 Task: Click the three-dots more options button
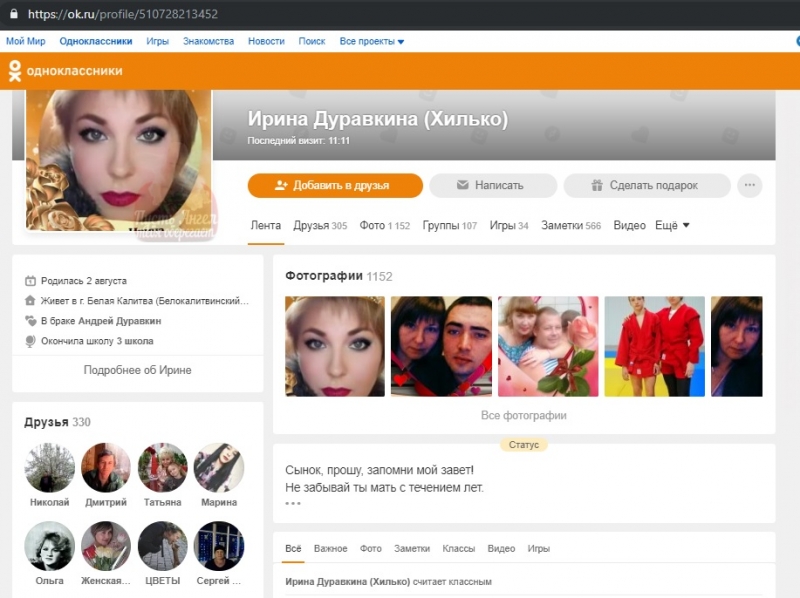click(x=749, y=185)
